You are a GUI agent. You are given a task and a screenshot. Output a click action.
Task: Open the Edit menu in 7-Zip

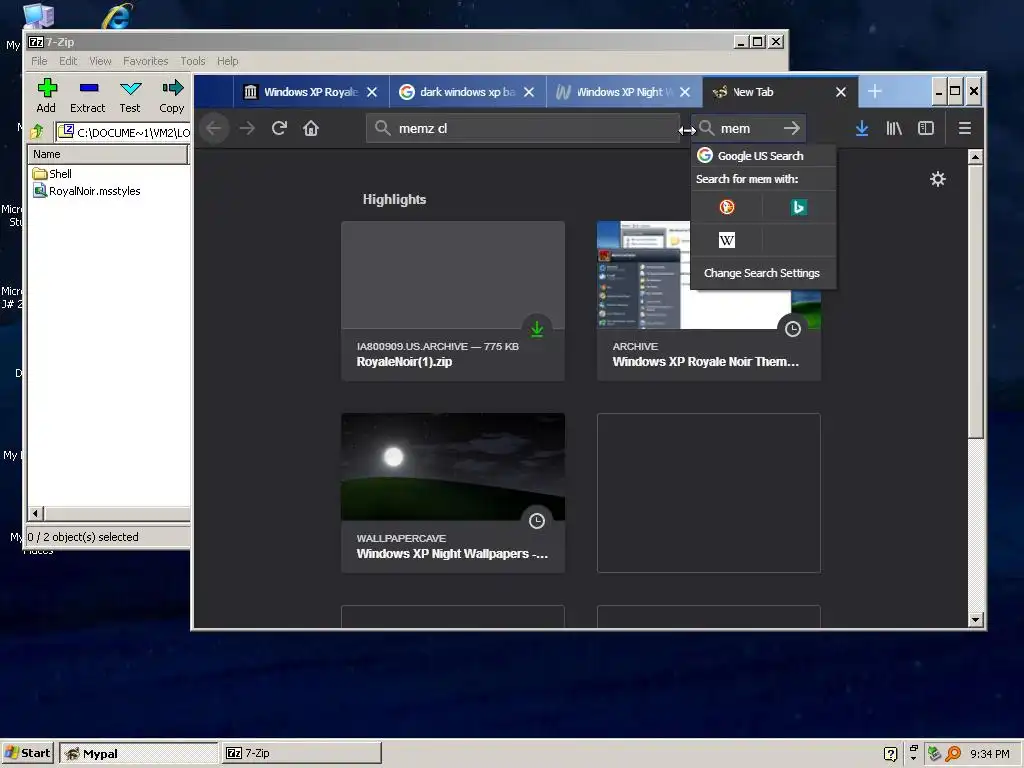(x=68, y=61)
